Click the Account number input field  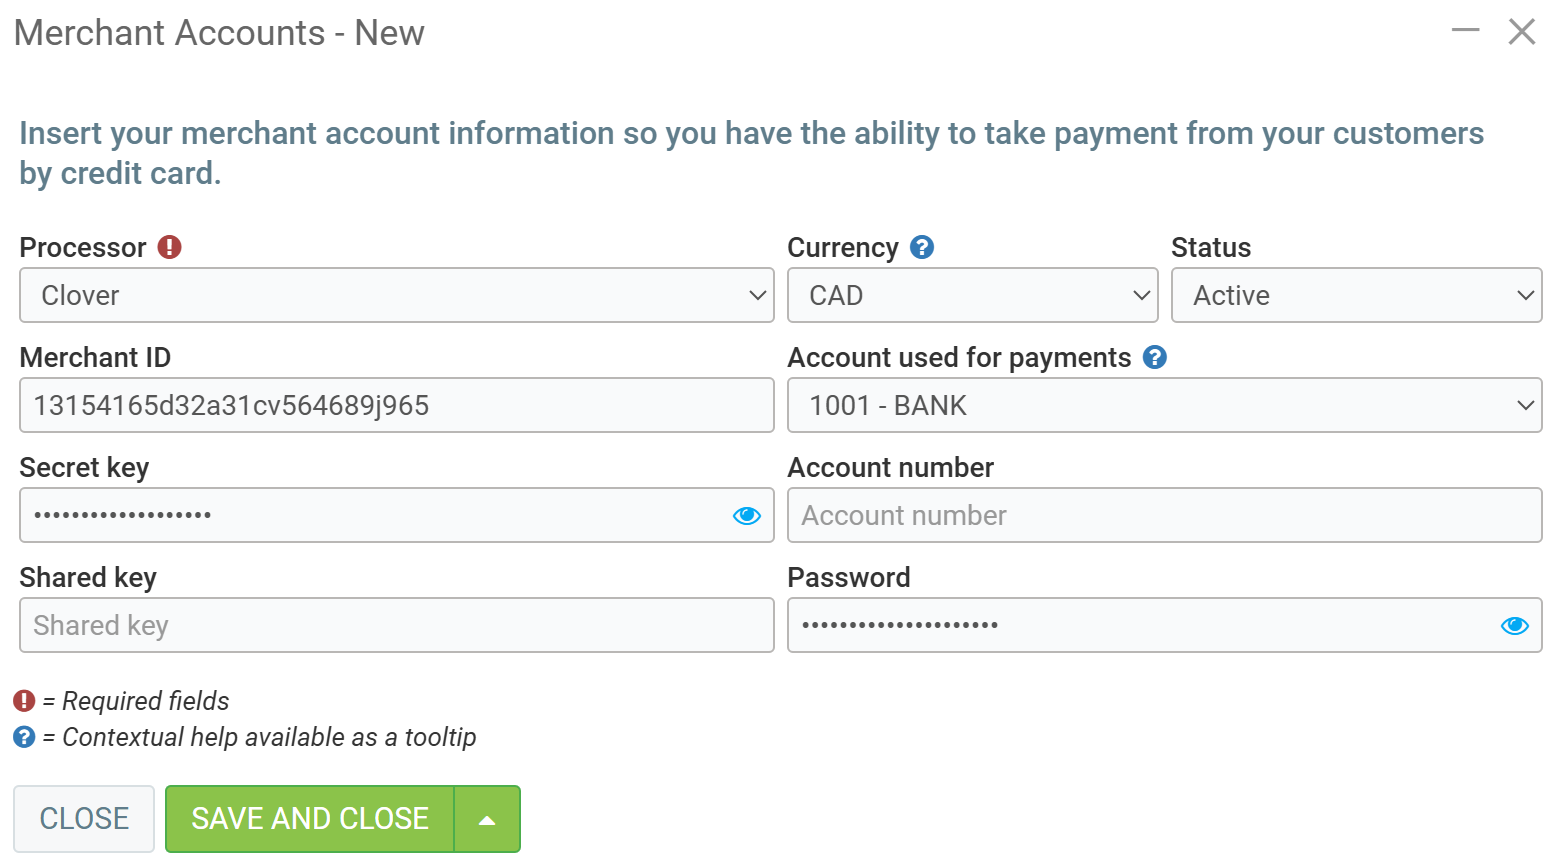click(x=1164, y=515)
